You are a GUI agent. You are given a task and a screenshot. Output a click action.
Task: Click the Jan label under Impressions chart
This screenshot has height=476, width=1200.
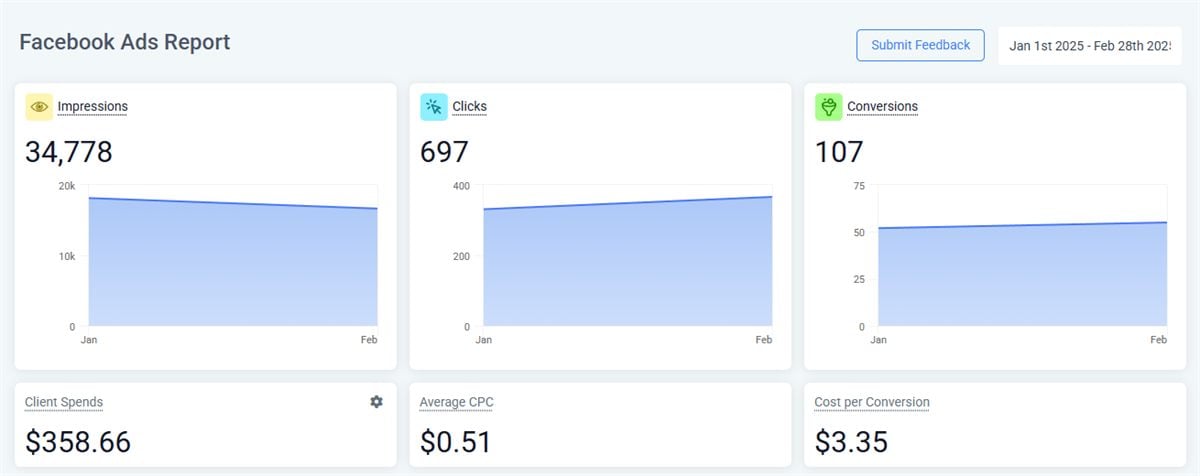[89, 340]
